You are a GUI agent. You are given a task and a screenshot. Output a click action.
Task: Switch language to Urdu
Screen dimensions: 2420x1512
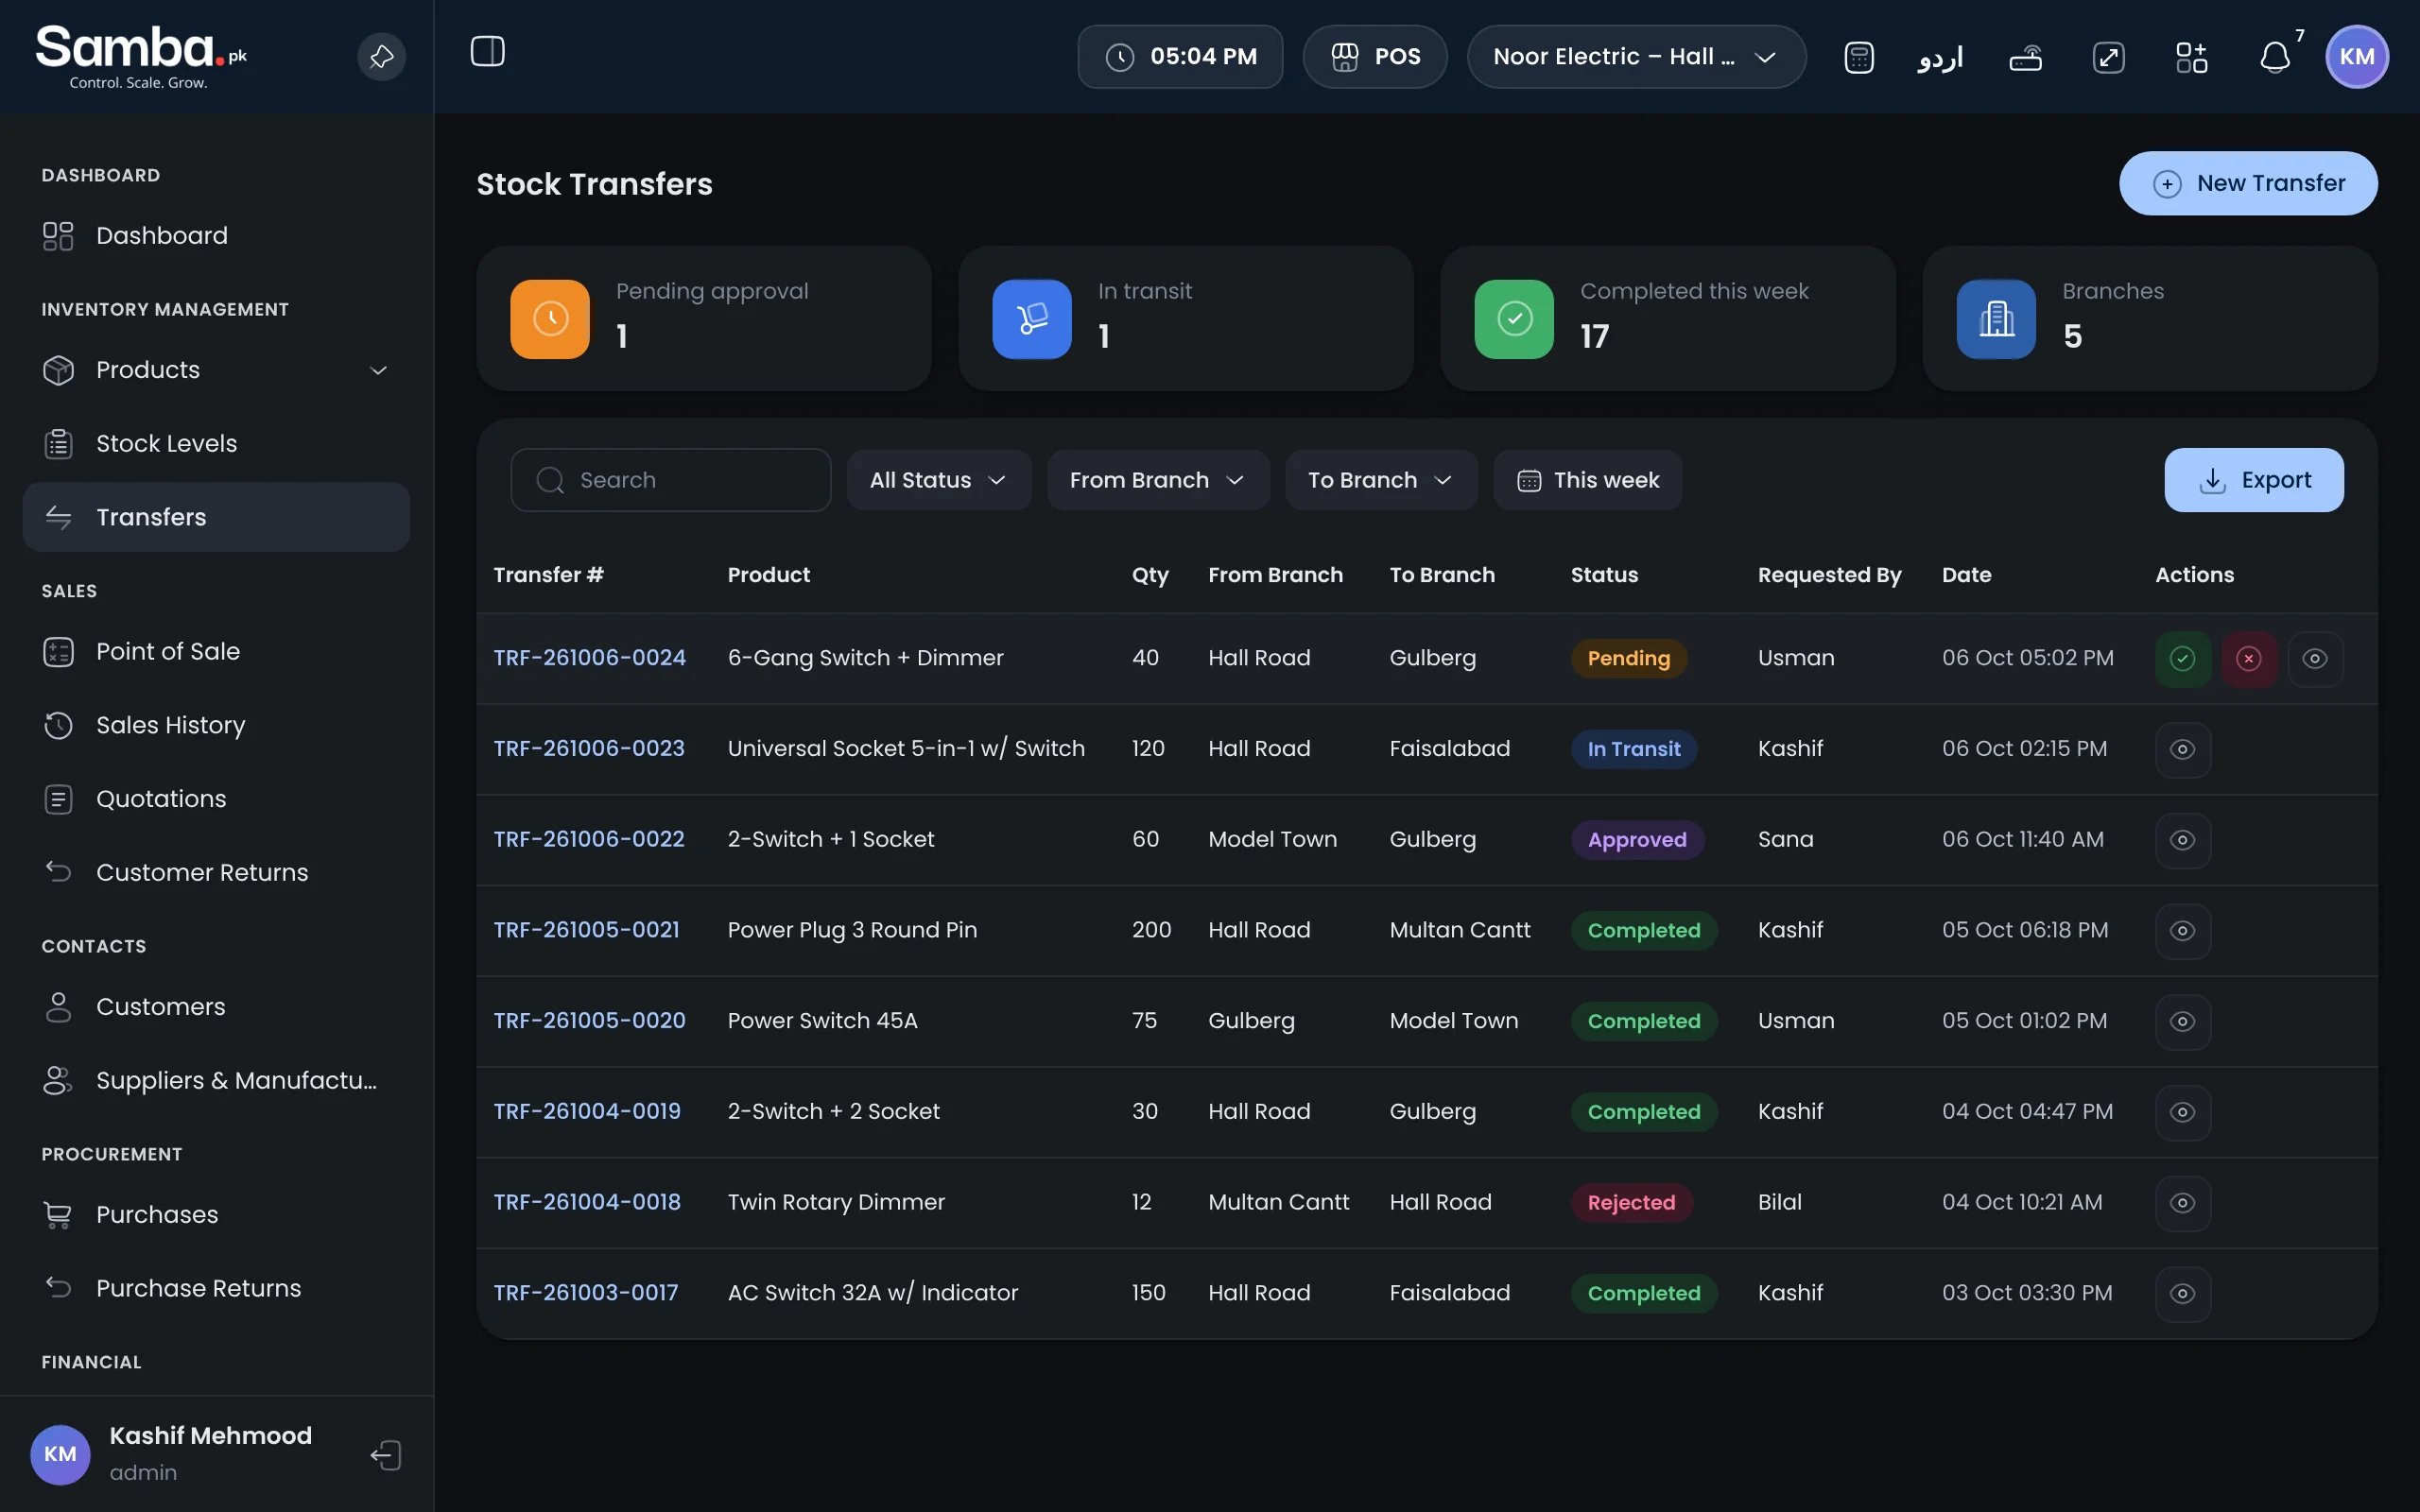(1940, 57)
